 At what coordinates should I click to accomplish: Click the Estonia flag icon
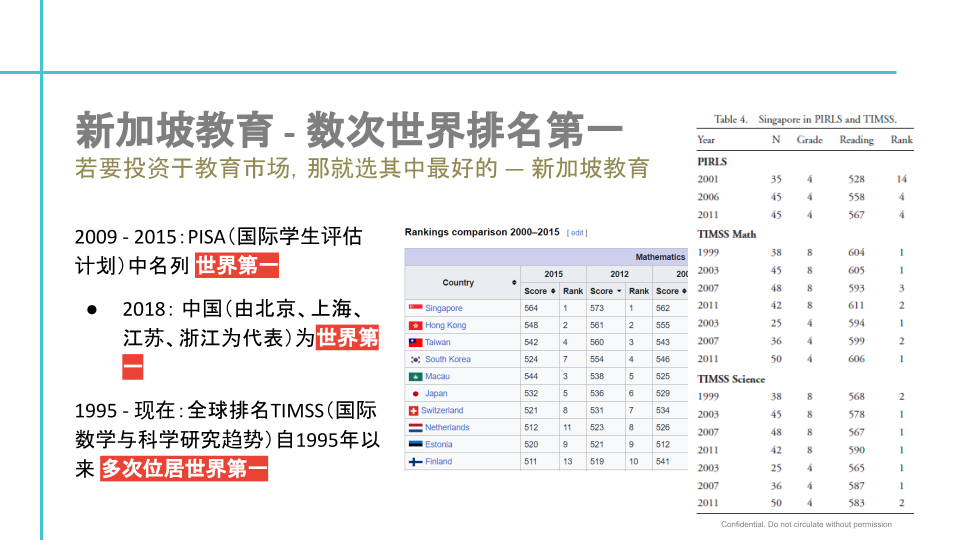[x=415, y=444]
